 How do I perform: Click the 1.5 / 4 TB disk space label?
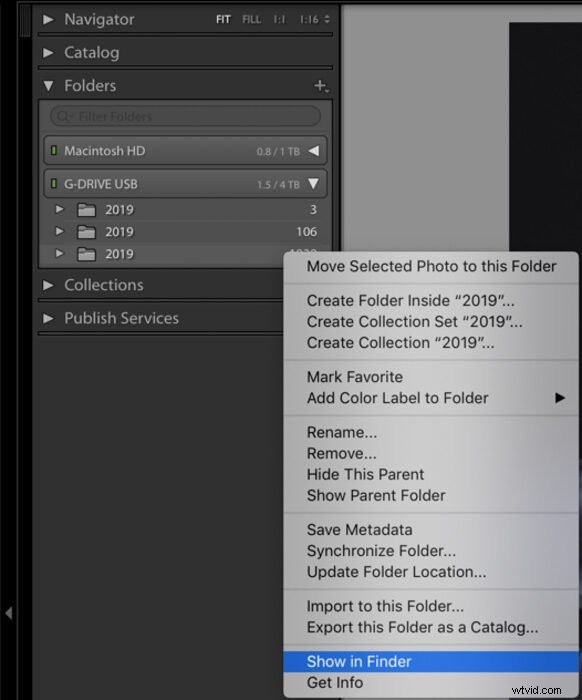pyautogui.click(x=278, y=185)
